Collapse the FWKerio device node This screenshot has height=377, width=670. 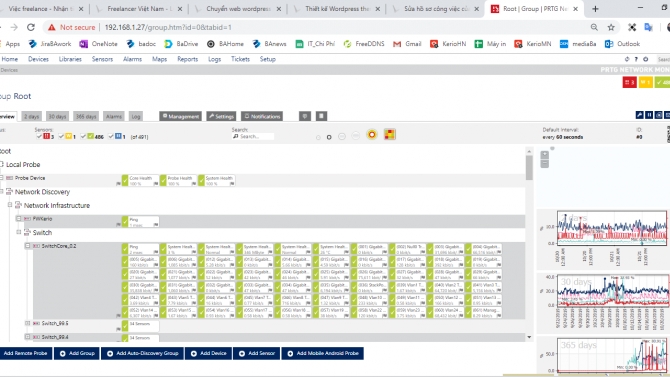coord(19,218)
